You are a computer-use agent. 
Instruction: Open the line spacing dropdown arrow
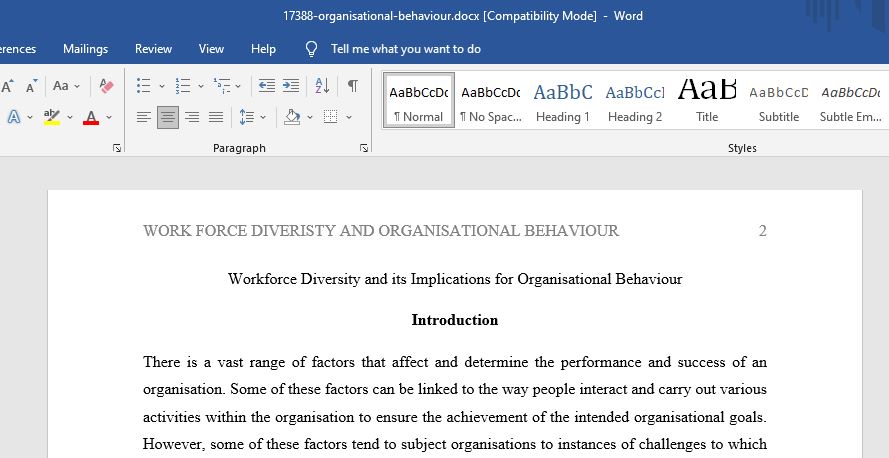click(x=263, y=117)
